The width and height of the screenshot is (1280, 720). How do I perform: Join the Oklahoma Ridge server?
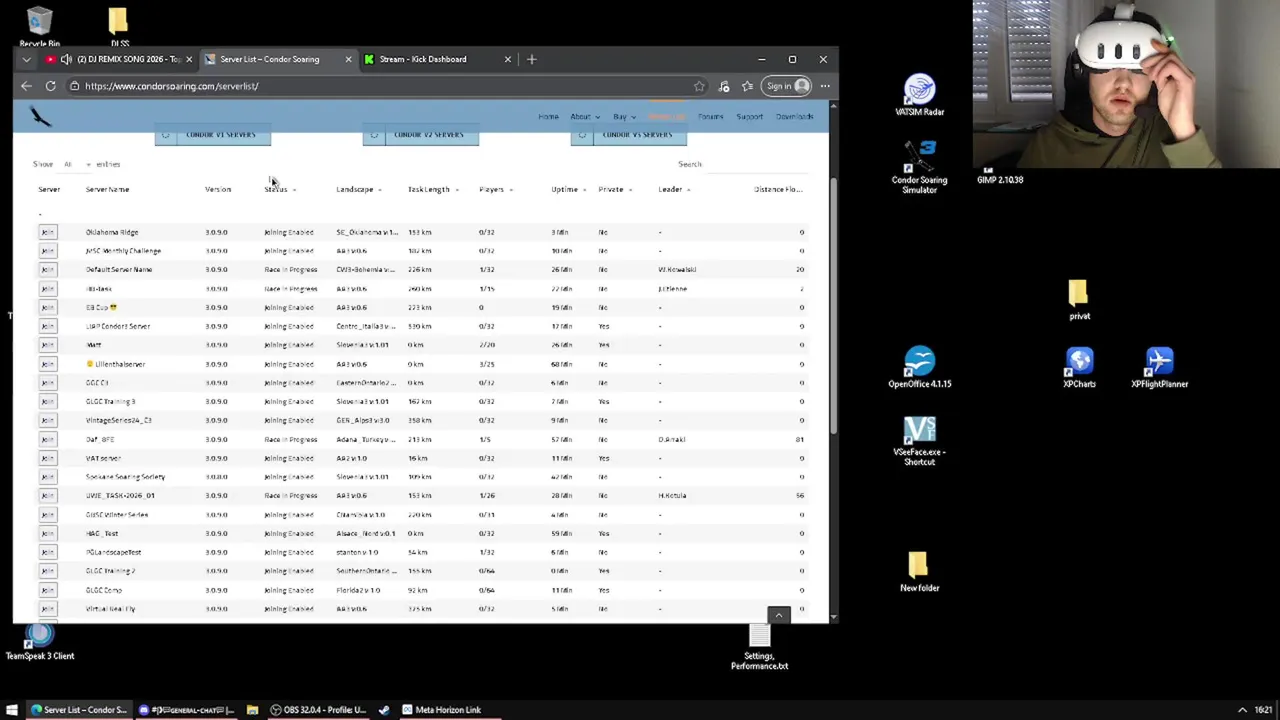[x=48, y=232]
